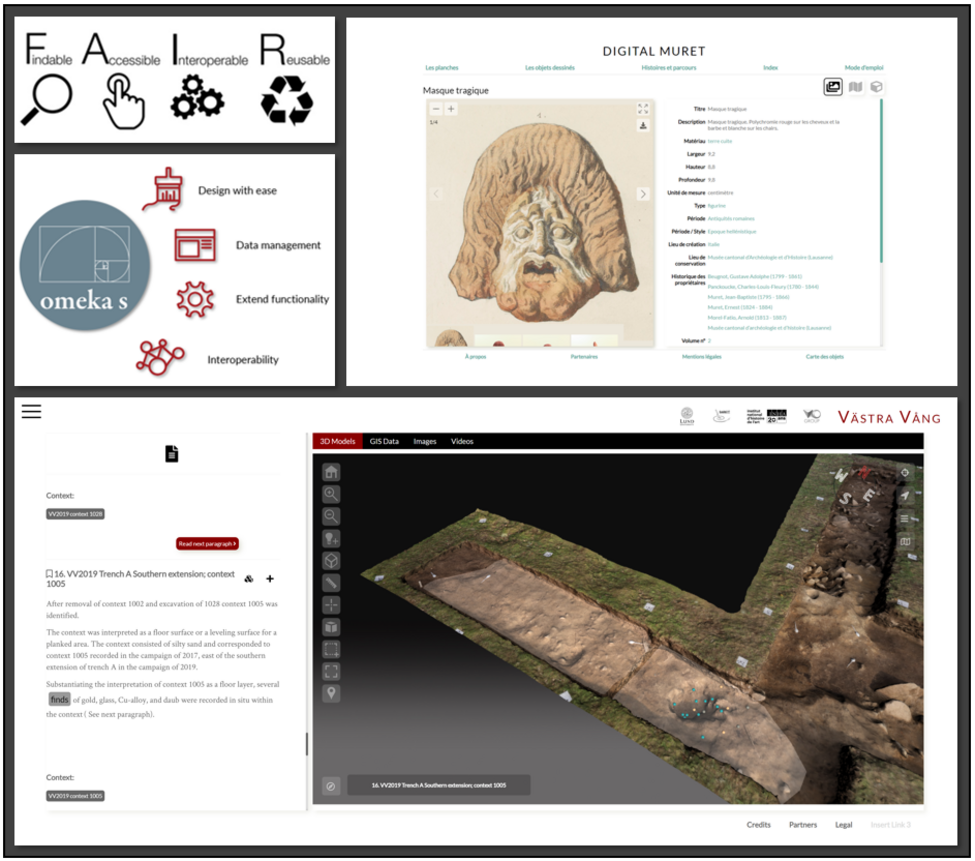Click the layers icon beside paragraph 16 title

(x=249, y=579)
